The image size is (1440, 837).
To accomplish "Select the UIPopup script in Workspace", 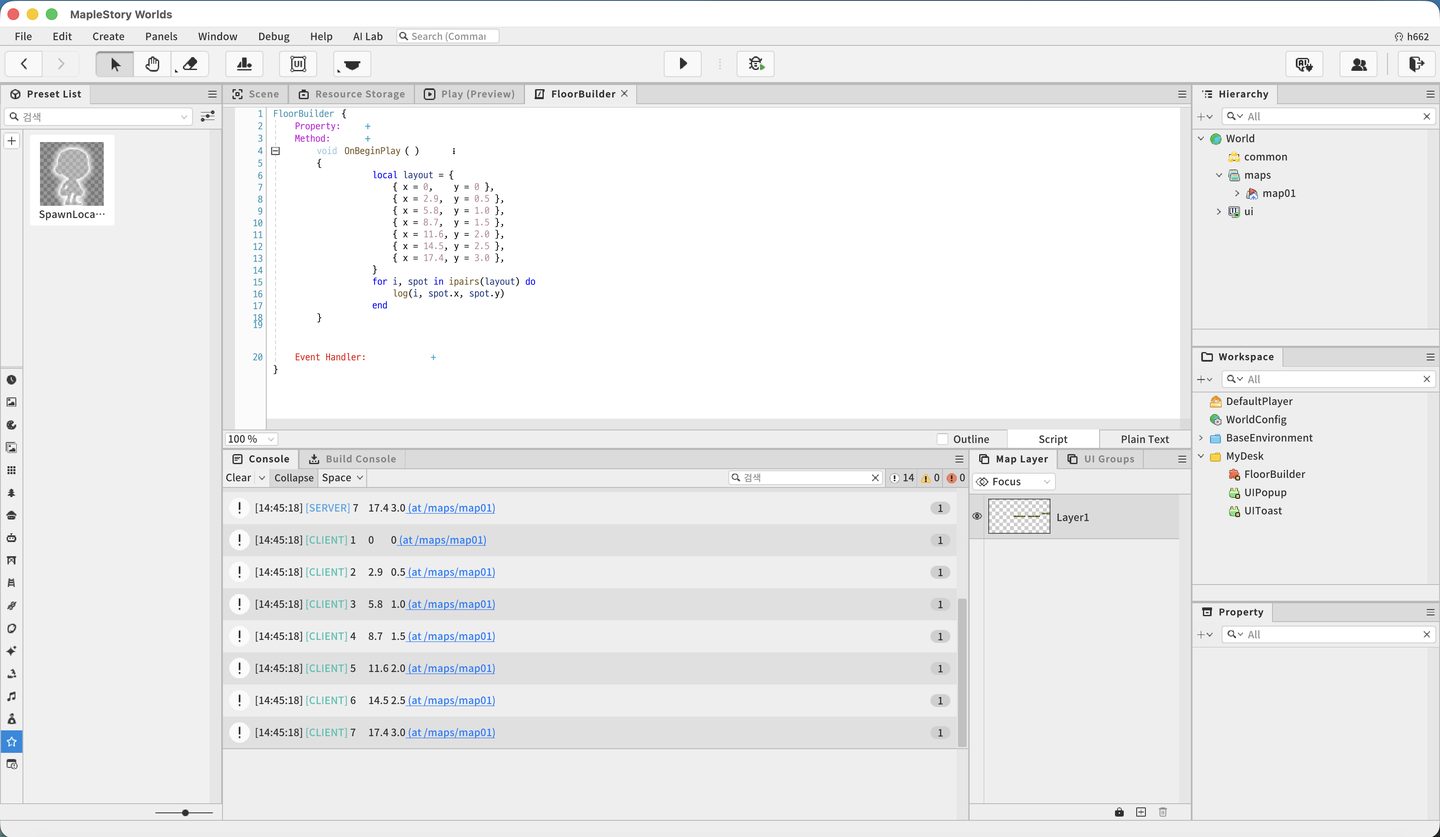I will (1265, 493).
